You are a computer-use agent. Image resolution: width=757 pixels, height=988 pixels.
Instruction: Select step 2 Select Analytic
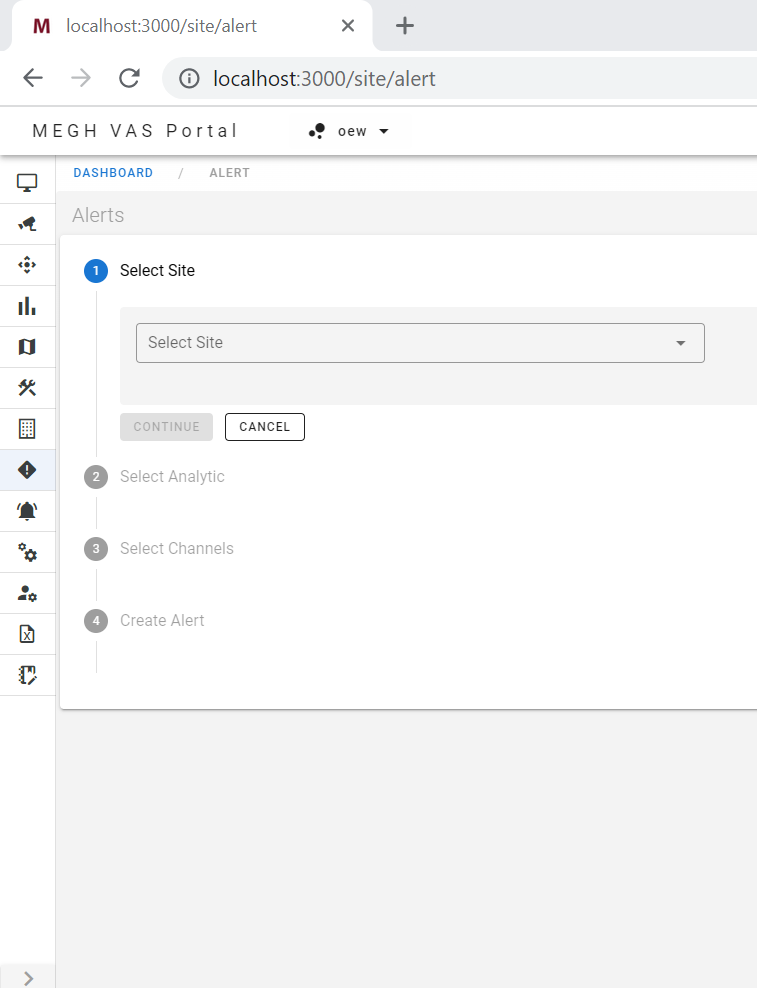[x=172, y=477]
